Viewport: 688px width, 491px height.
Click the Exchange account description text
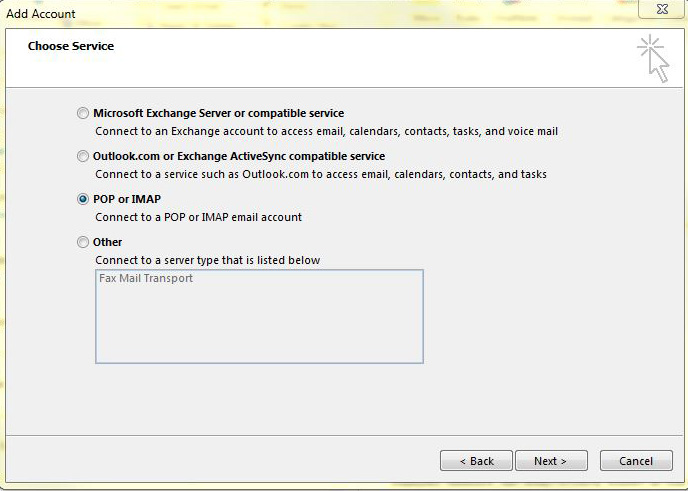326,131
